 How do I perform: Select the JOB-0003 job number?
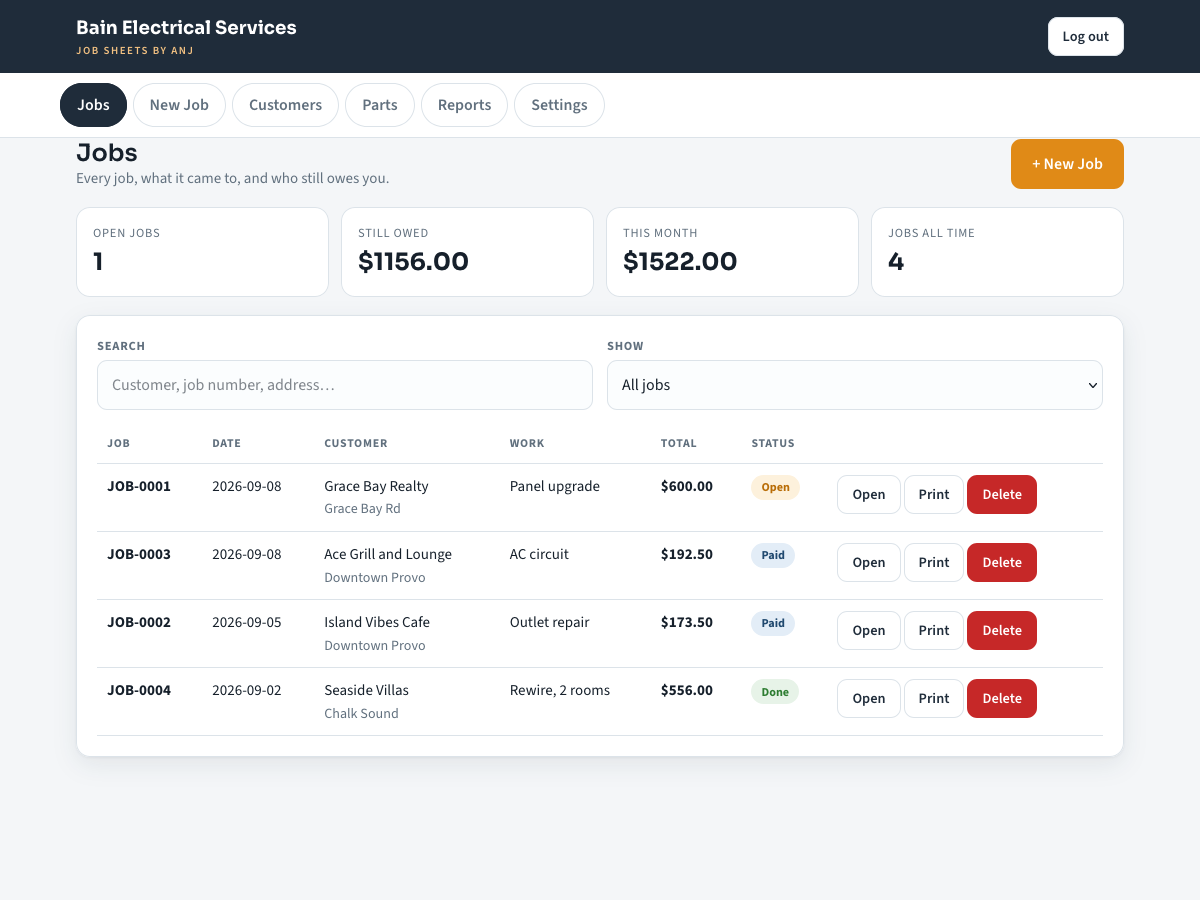(x=139, y=554)
